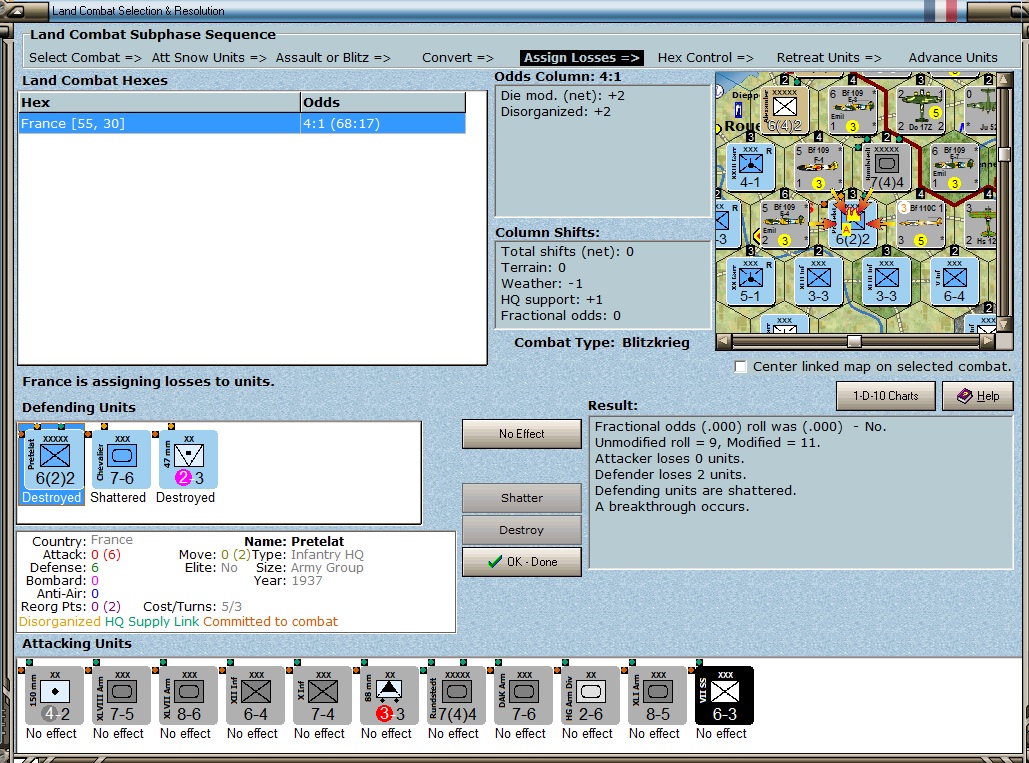
Task: Select the Att Snow Units subphase
Action: [x=209, y=58]
